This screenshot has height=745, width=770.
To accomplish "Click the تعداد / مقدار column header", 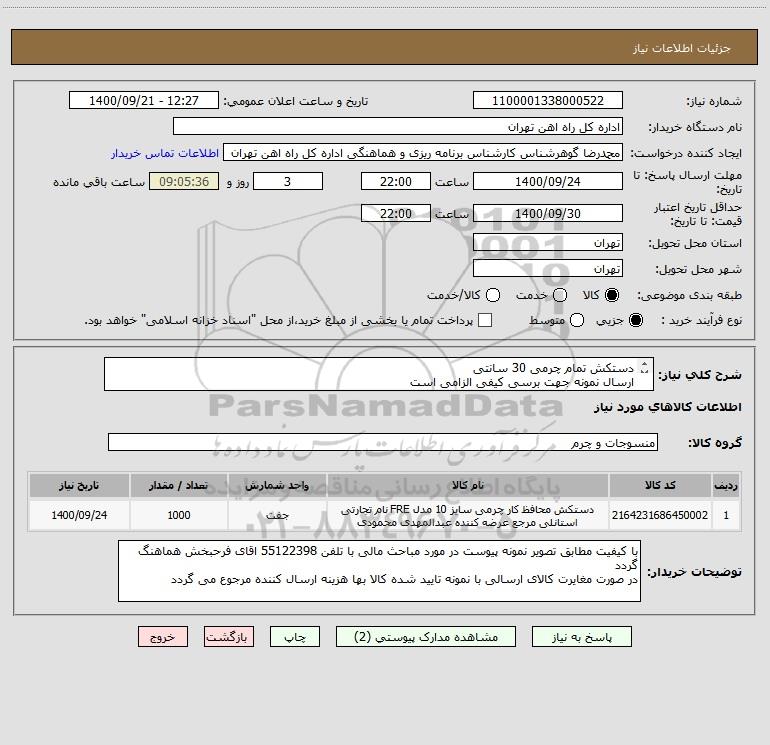I will click(x=179, y=485).
